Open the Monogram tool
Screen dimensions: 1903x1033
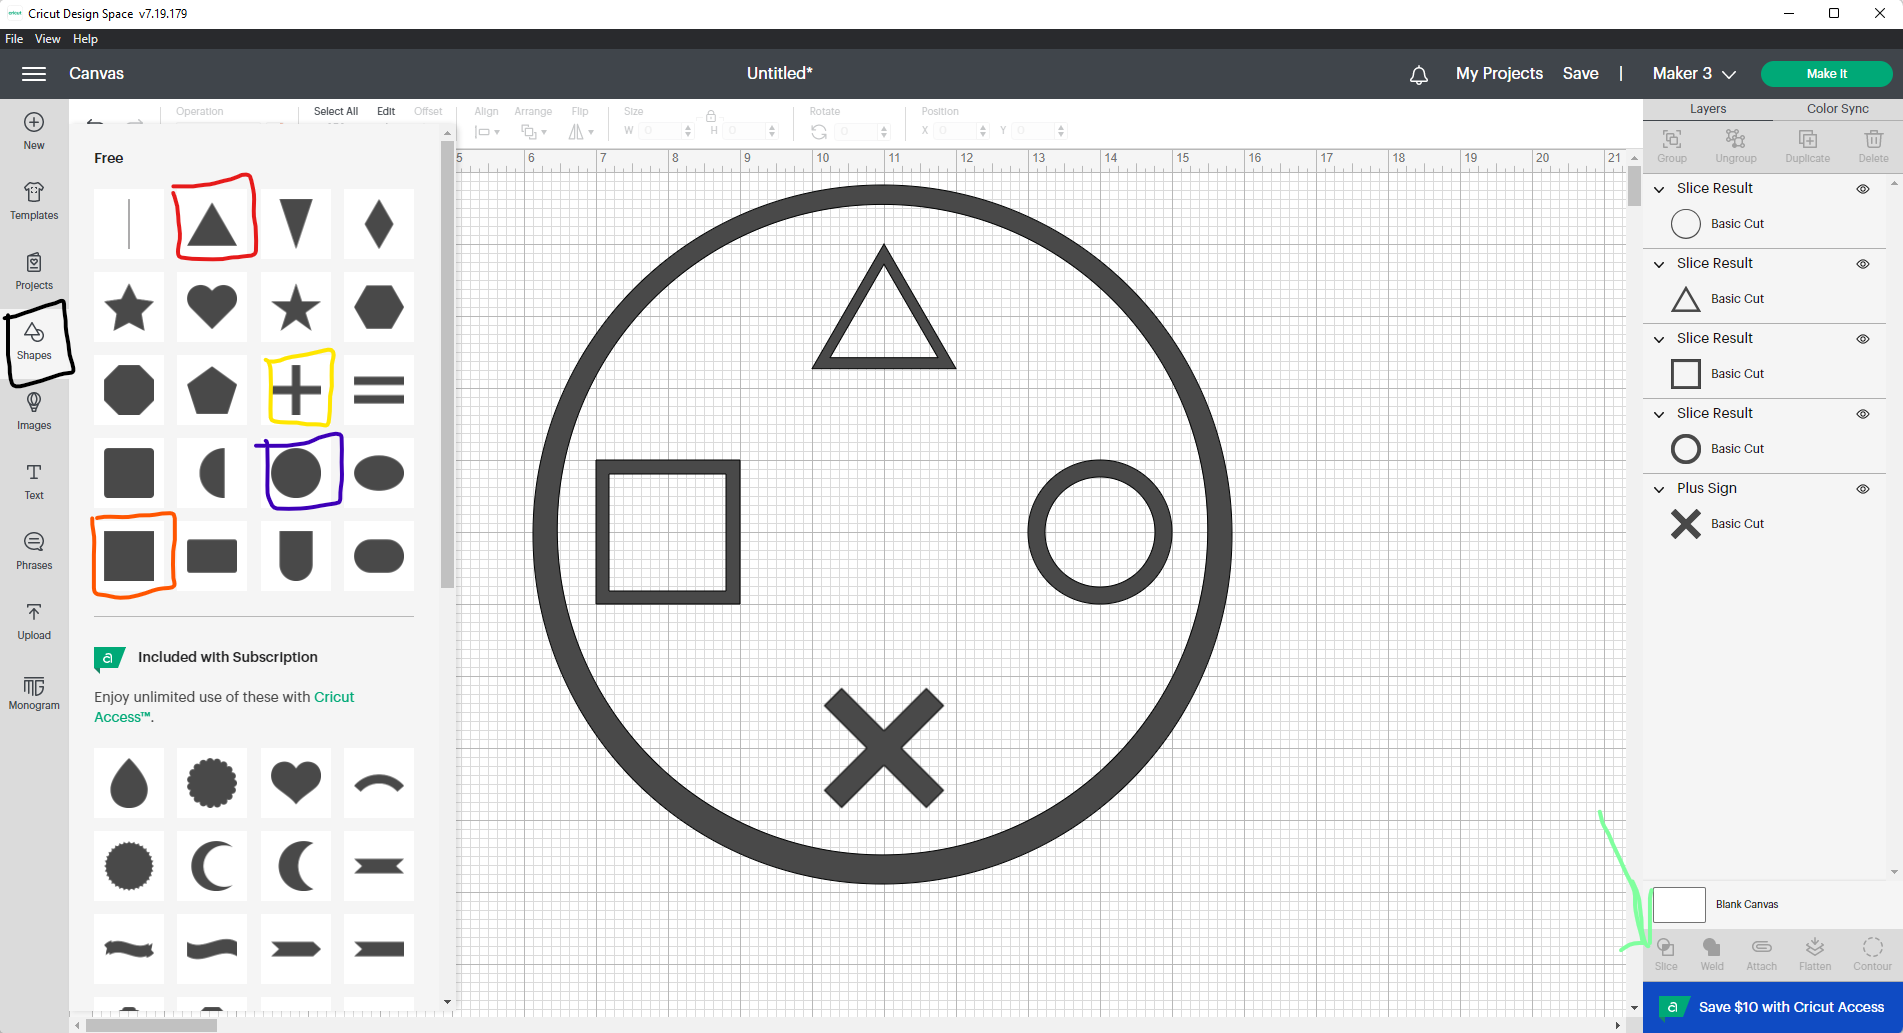point(34,692)
